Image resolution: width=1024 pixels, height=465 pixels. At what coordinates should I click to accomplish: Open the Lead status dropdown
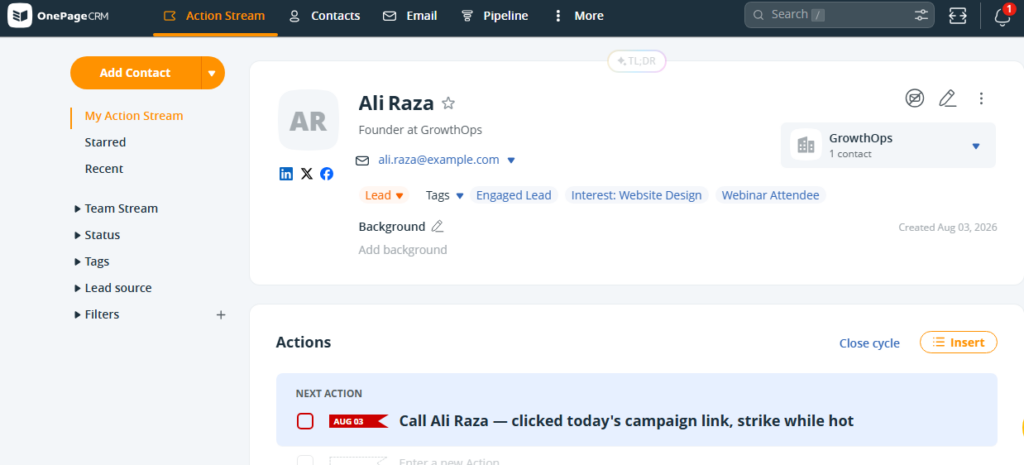384,195
